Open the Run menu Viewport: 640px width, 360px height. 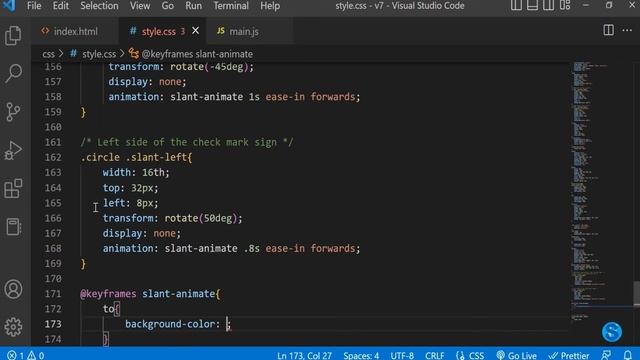coord(193,6)
